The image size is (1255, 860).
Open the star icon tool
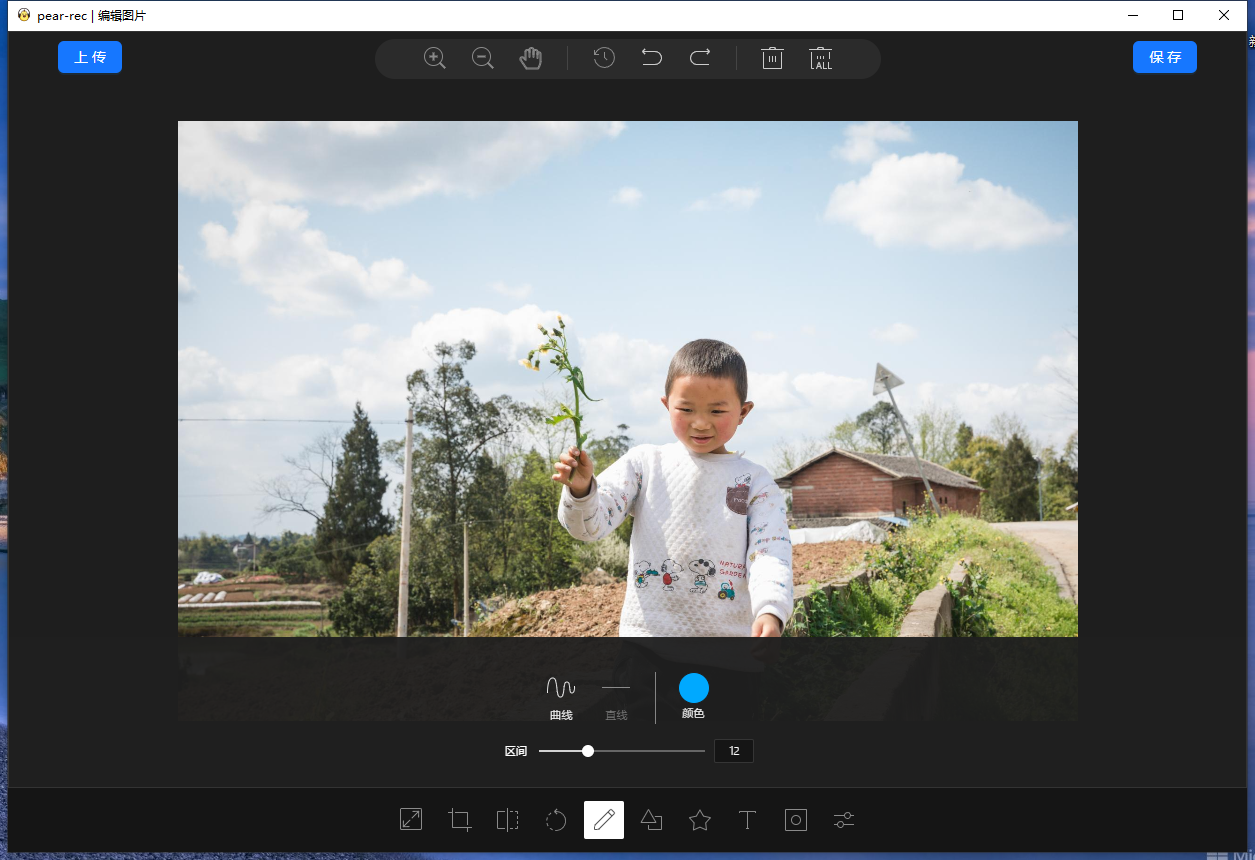coord(700,820)
